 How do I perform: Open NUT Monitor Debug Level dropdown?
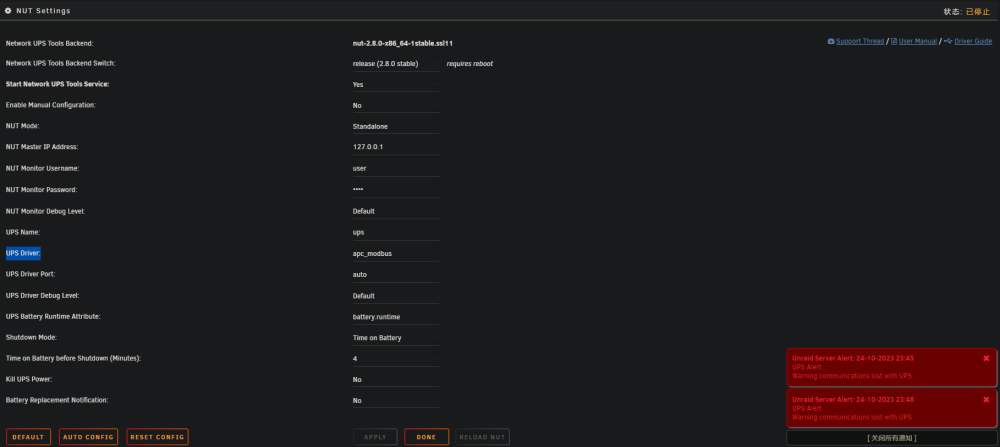[x=395, y=212]
